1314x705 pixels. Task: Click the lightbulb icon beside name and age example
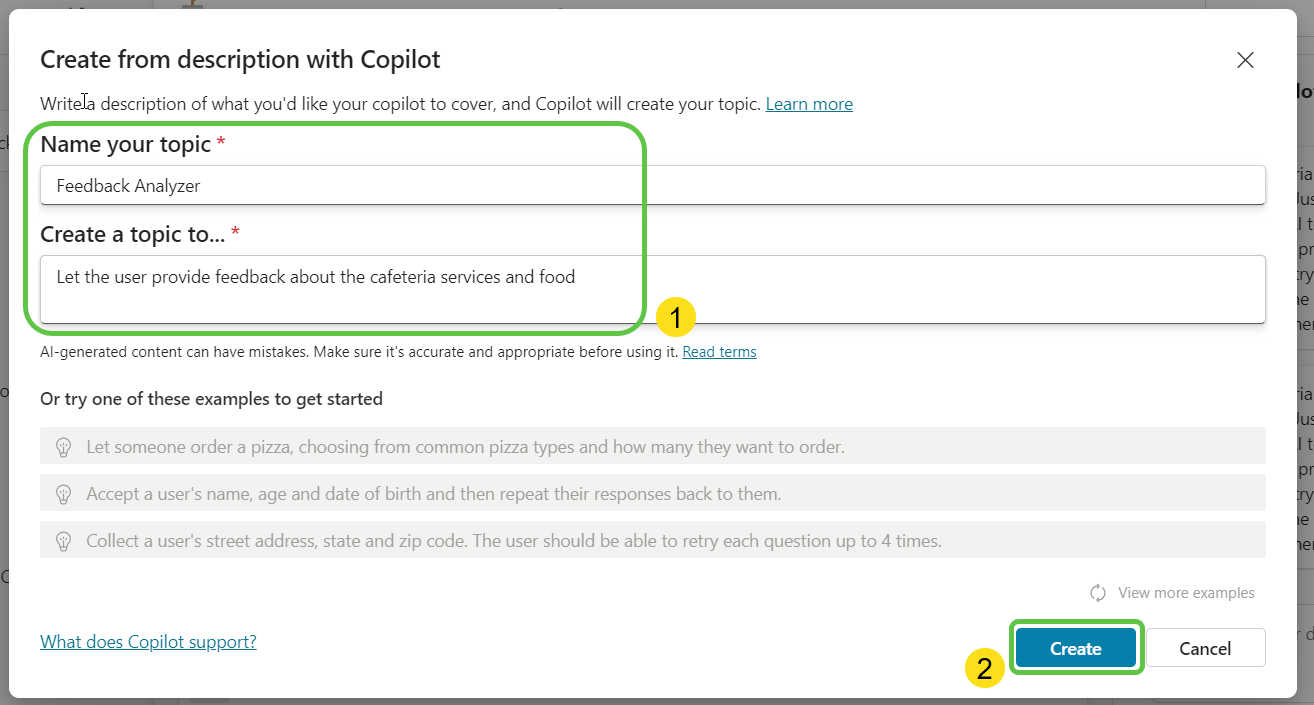[x=63, y=494]
